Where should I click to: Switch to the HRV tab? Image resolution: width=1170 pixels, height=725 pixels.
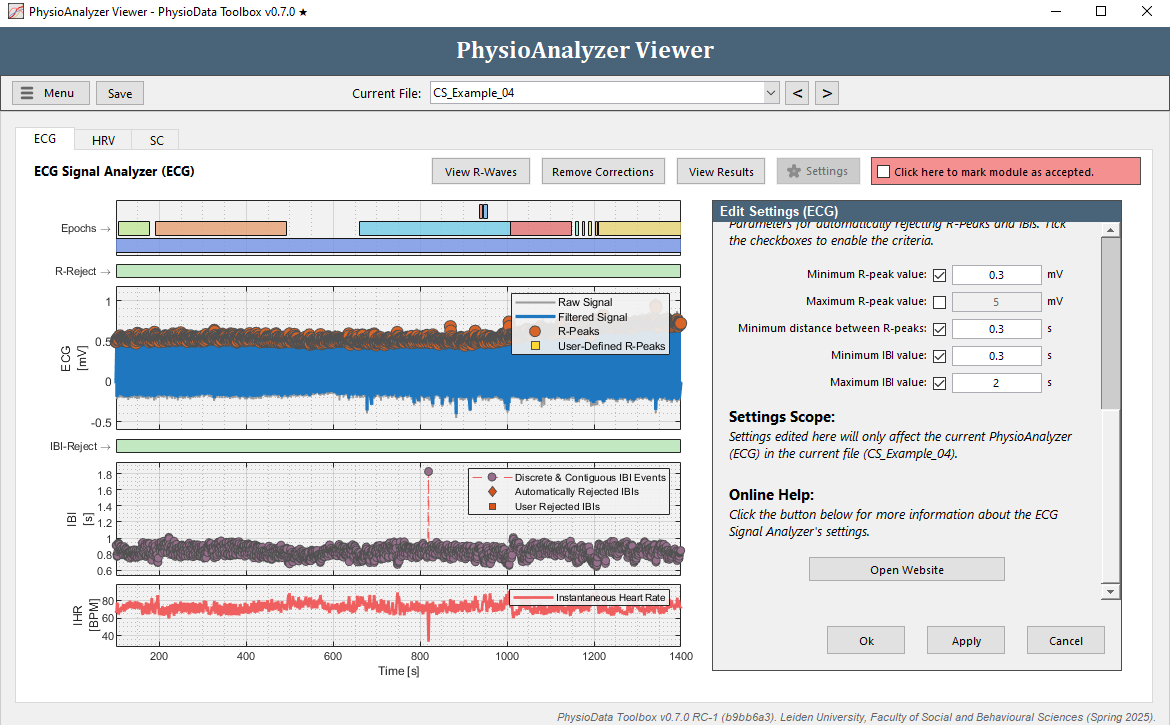[103, 140]
